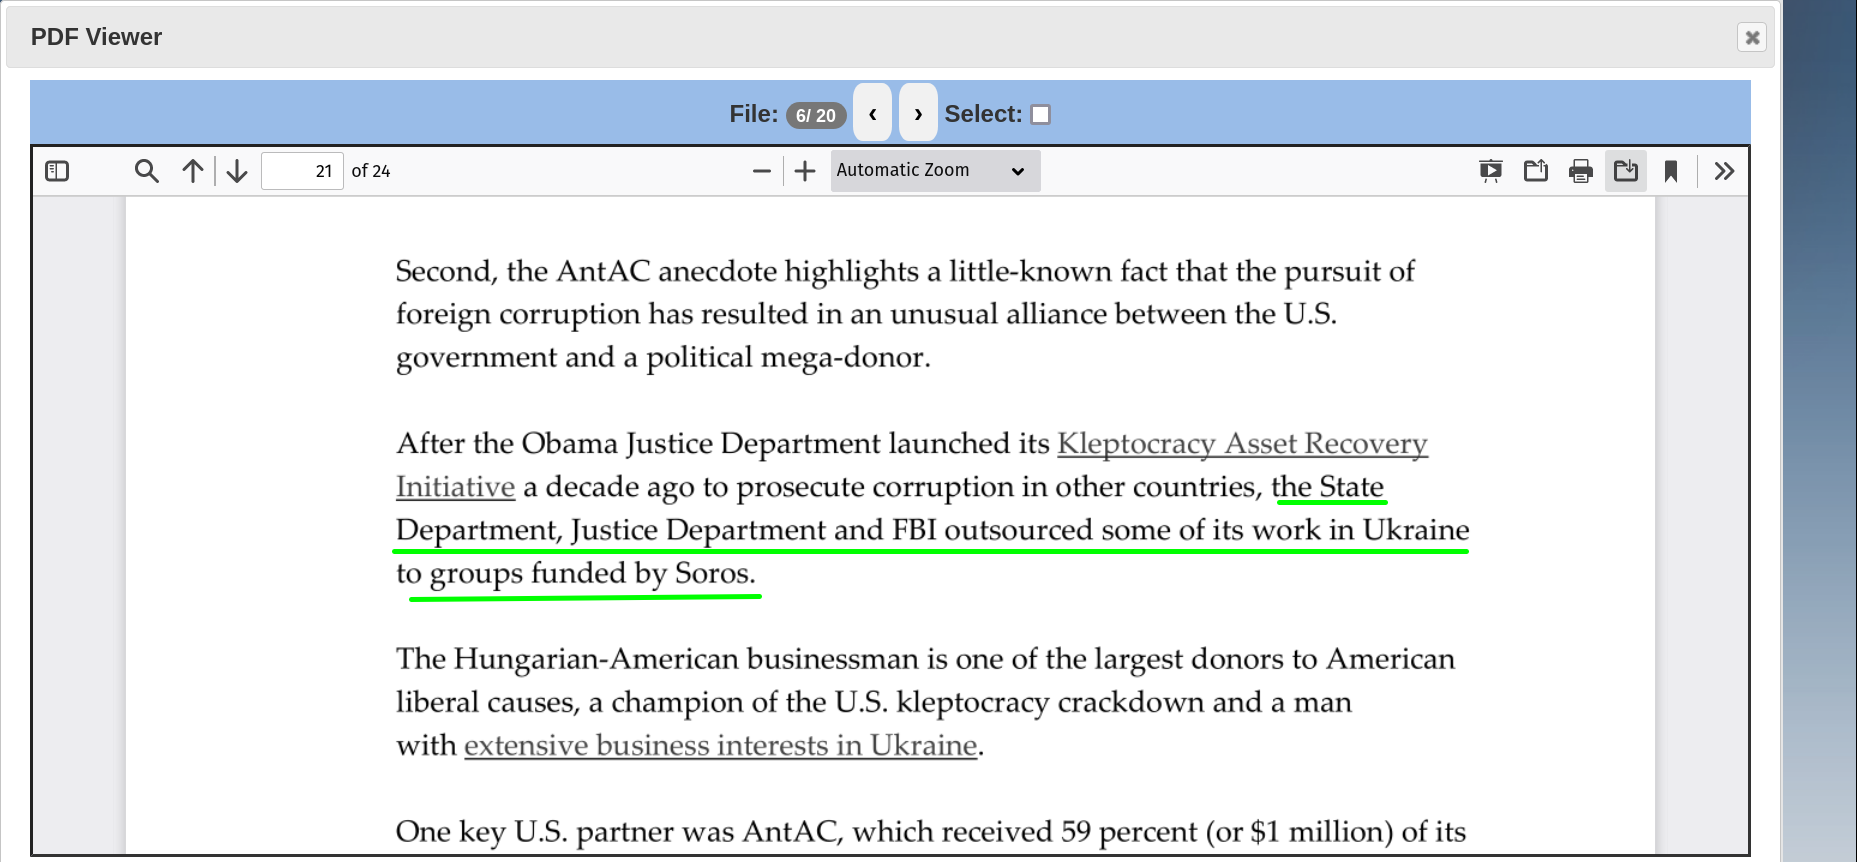Go to the next file

[x=918, y=113]
